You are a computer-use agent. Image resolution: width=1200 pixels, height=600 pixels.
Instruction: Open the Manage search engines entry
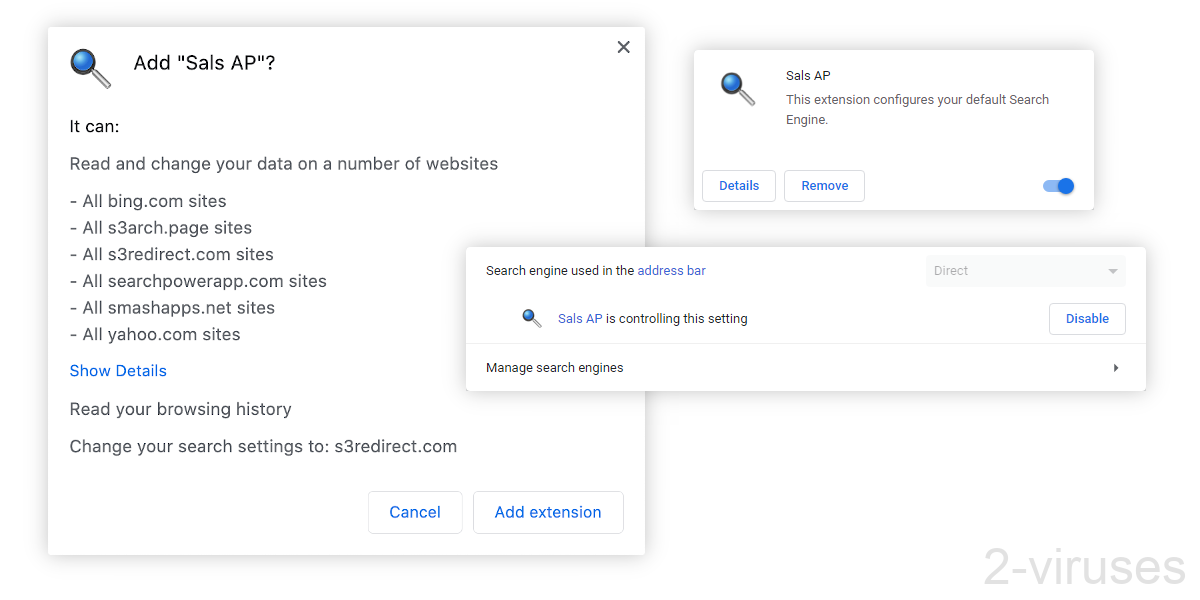[554, 367]
